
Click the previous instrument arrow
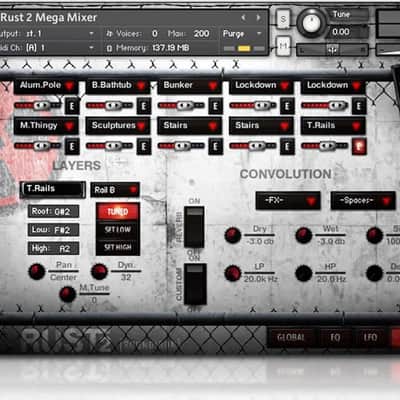point(243,18)
